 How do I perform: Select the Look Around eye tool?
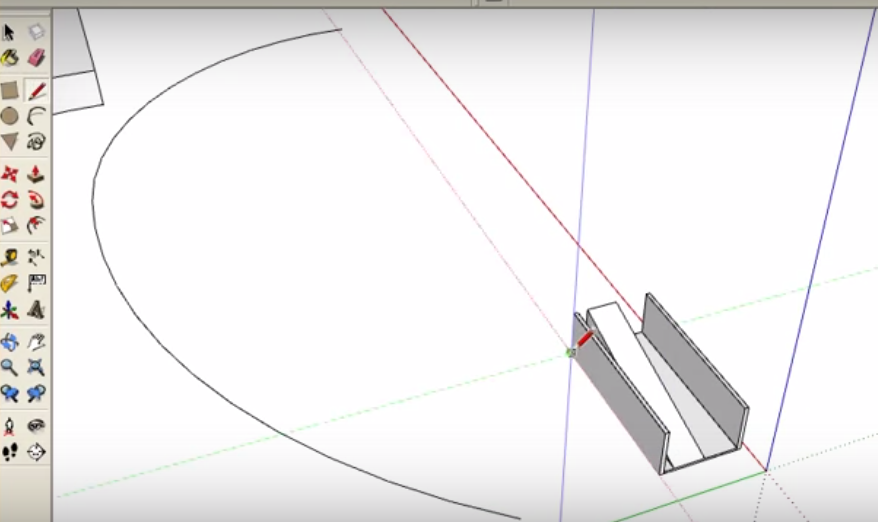pos(36,426)
